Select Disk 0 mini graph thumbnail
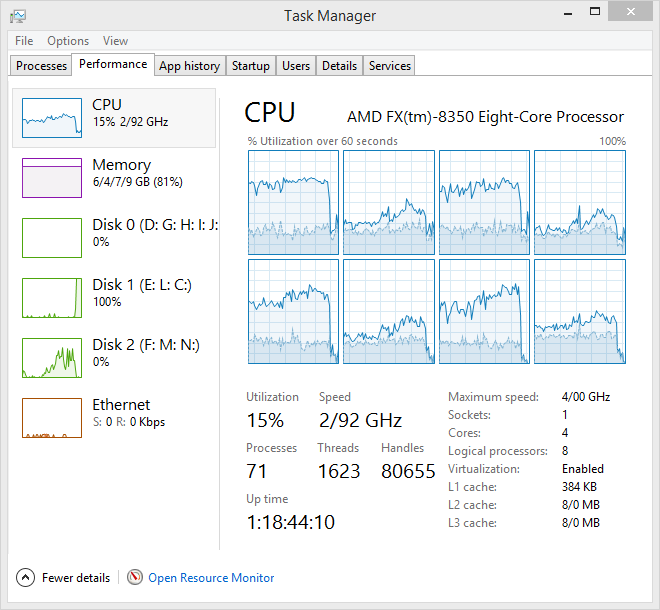Screen dimensions: 660x610 pos(52,238)
